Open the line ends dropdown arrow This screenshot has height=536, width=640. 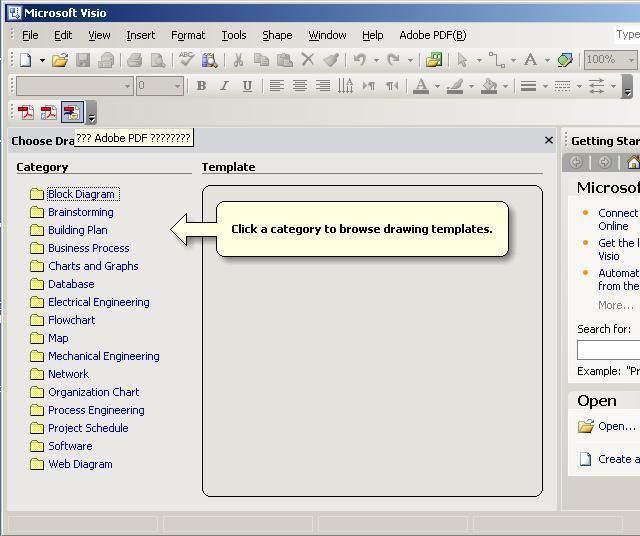click(x=613, y=86)
